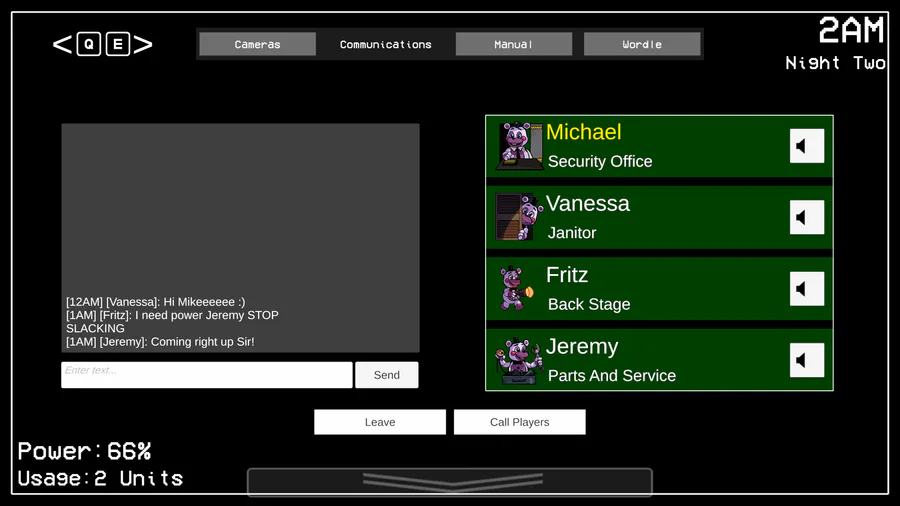Viewport: 900px width, 506px height.
Task: Select Vanessa's name in player list
Action: coord(587,204)
